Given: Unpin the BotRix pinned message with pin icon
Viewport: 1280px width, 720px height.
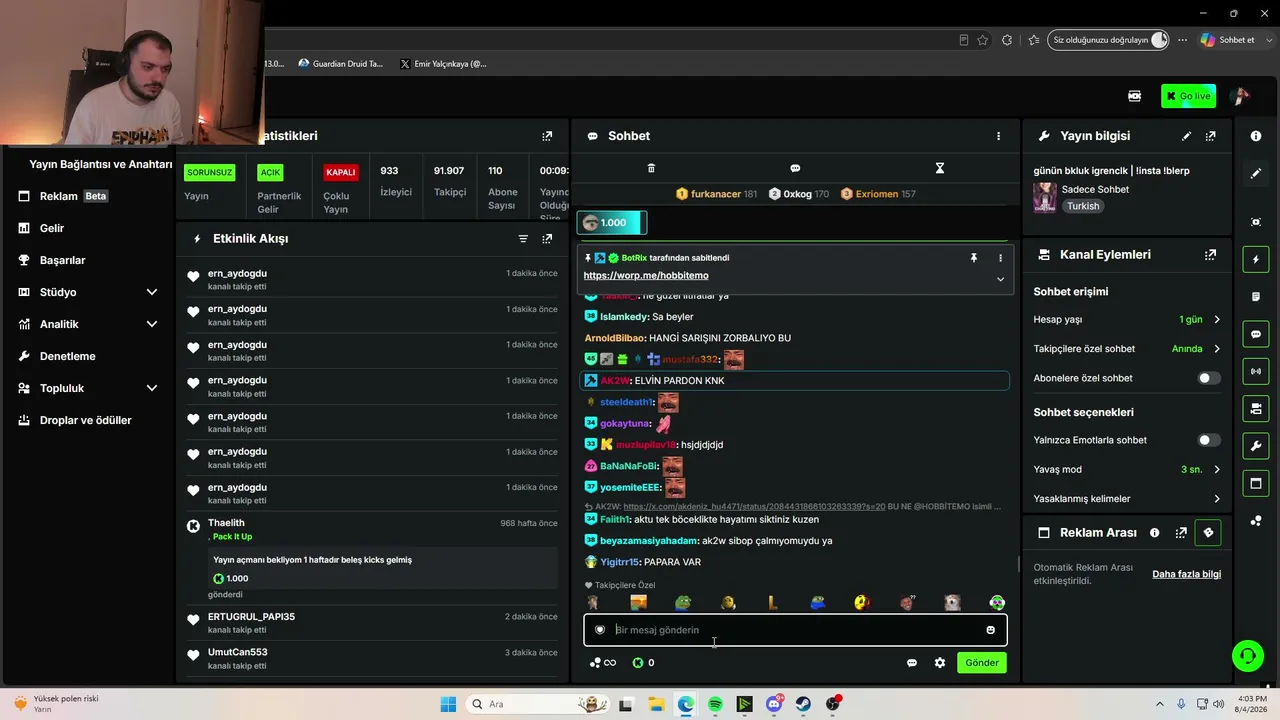Looking at the screenshot, I should point(973,258).
